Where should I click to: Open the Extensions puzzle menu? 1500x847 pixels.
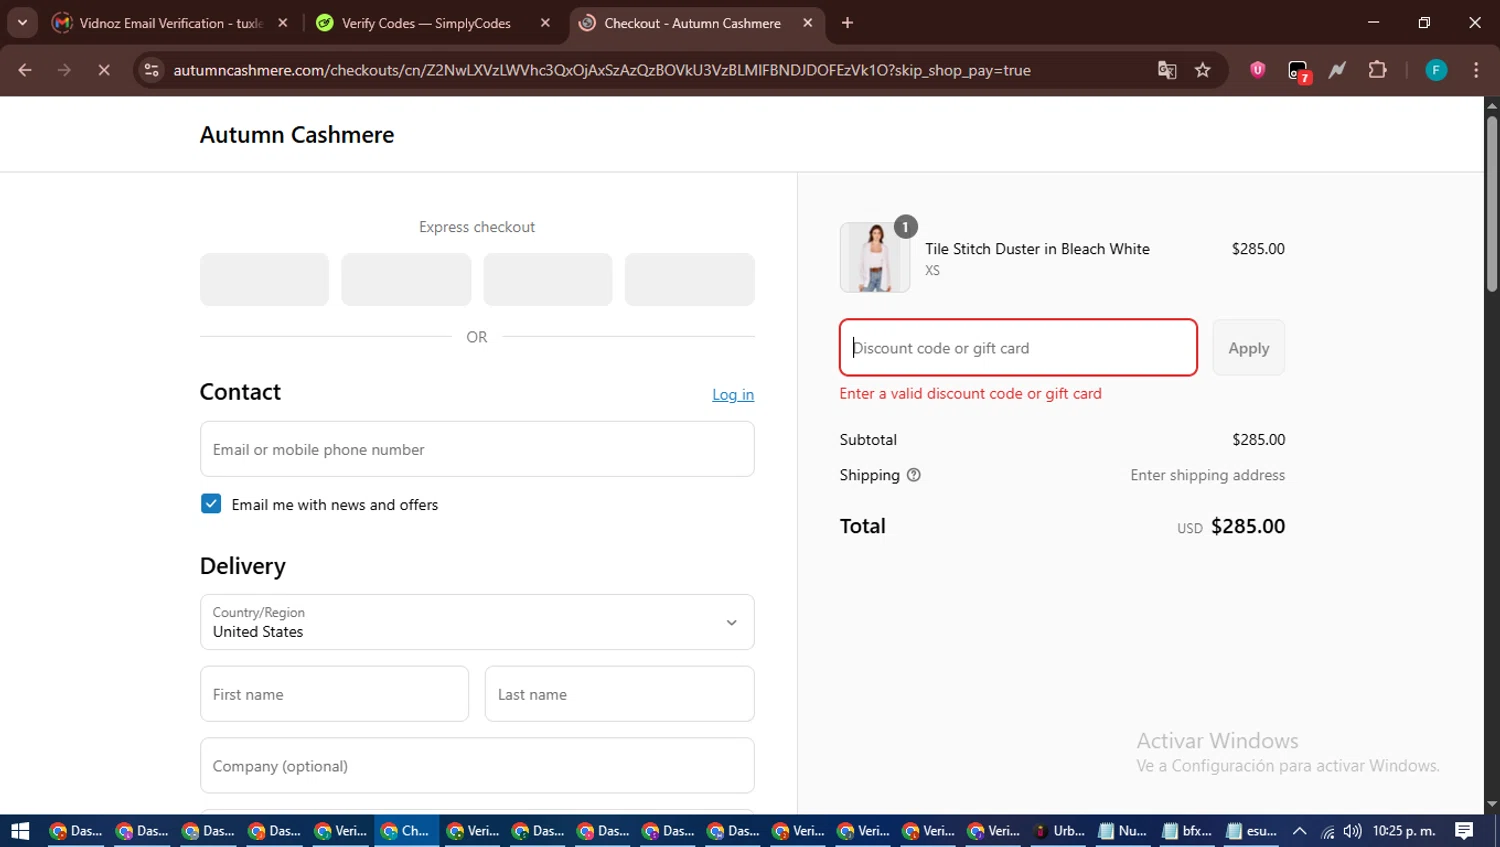coord(1378,70)
